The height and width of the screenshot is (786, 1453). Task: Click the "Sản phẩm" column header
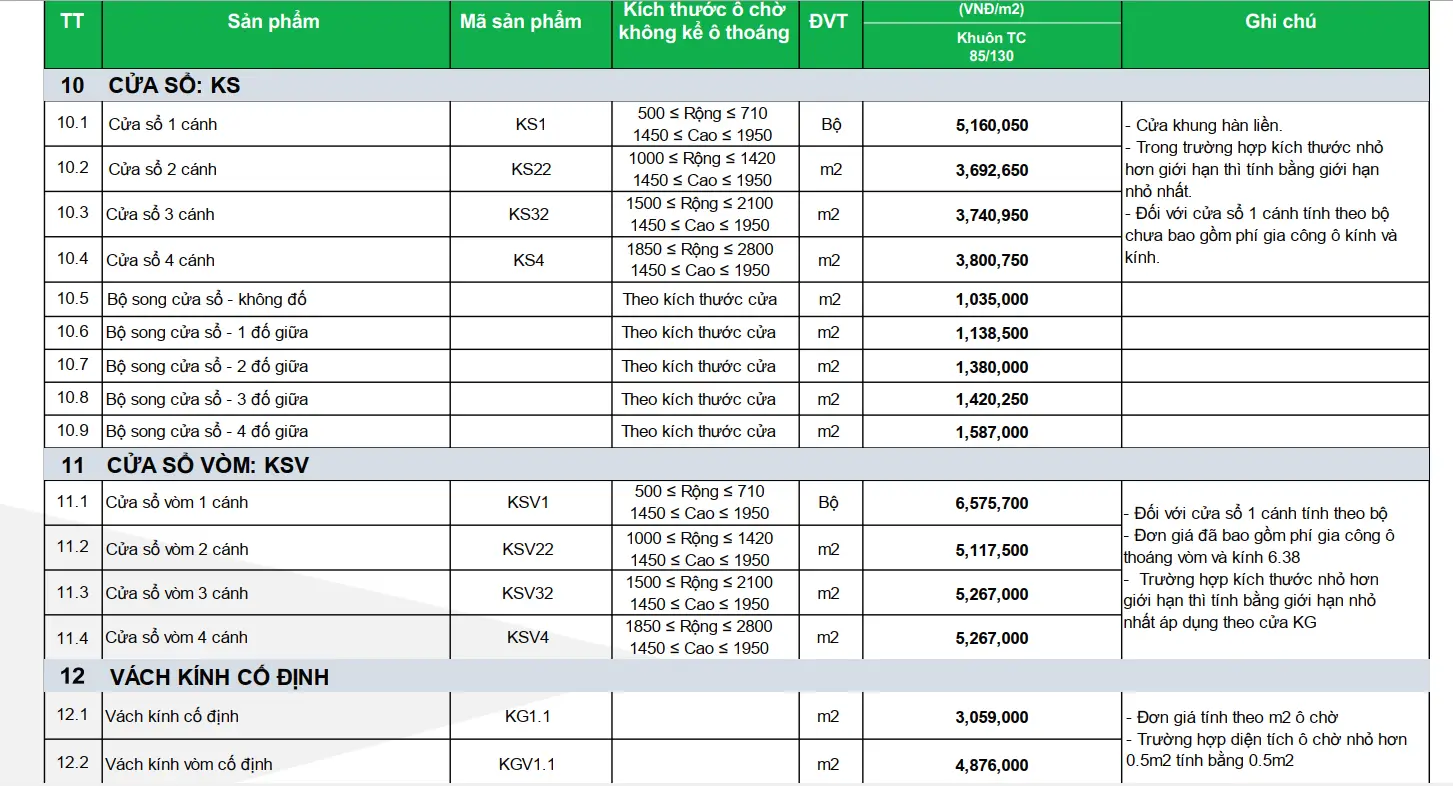pyautogui.click(x=274, y=21)
